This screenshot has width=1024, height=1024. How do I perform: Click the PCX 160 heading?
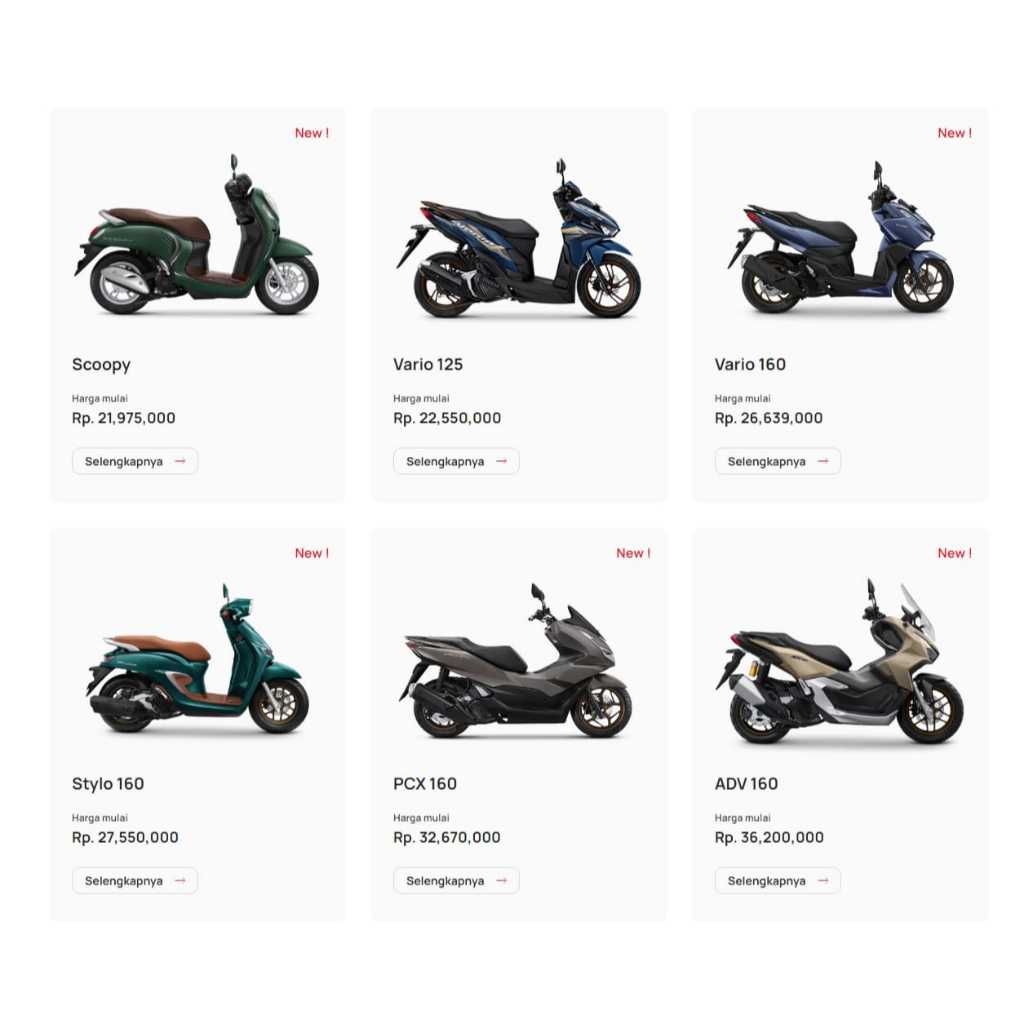424,784
